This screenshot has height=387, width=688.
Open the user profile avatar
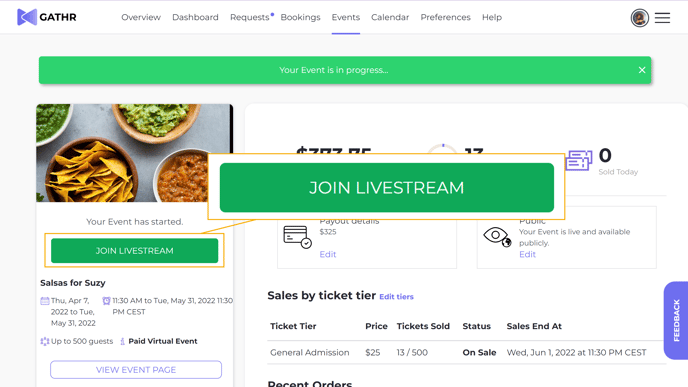tap(639, 18)
